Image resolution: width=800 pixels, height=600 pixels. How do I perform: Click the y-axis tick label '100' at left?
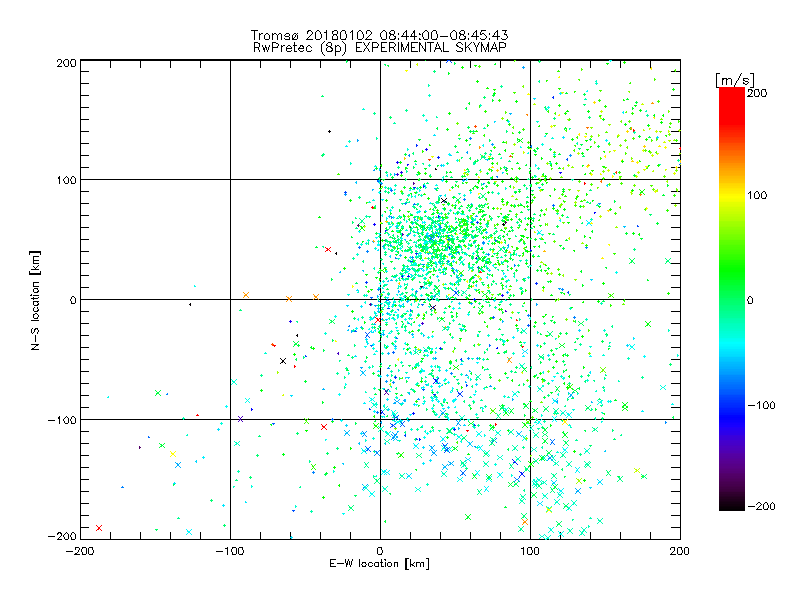click(x=66, y=180)
